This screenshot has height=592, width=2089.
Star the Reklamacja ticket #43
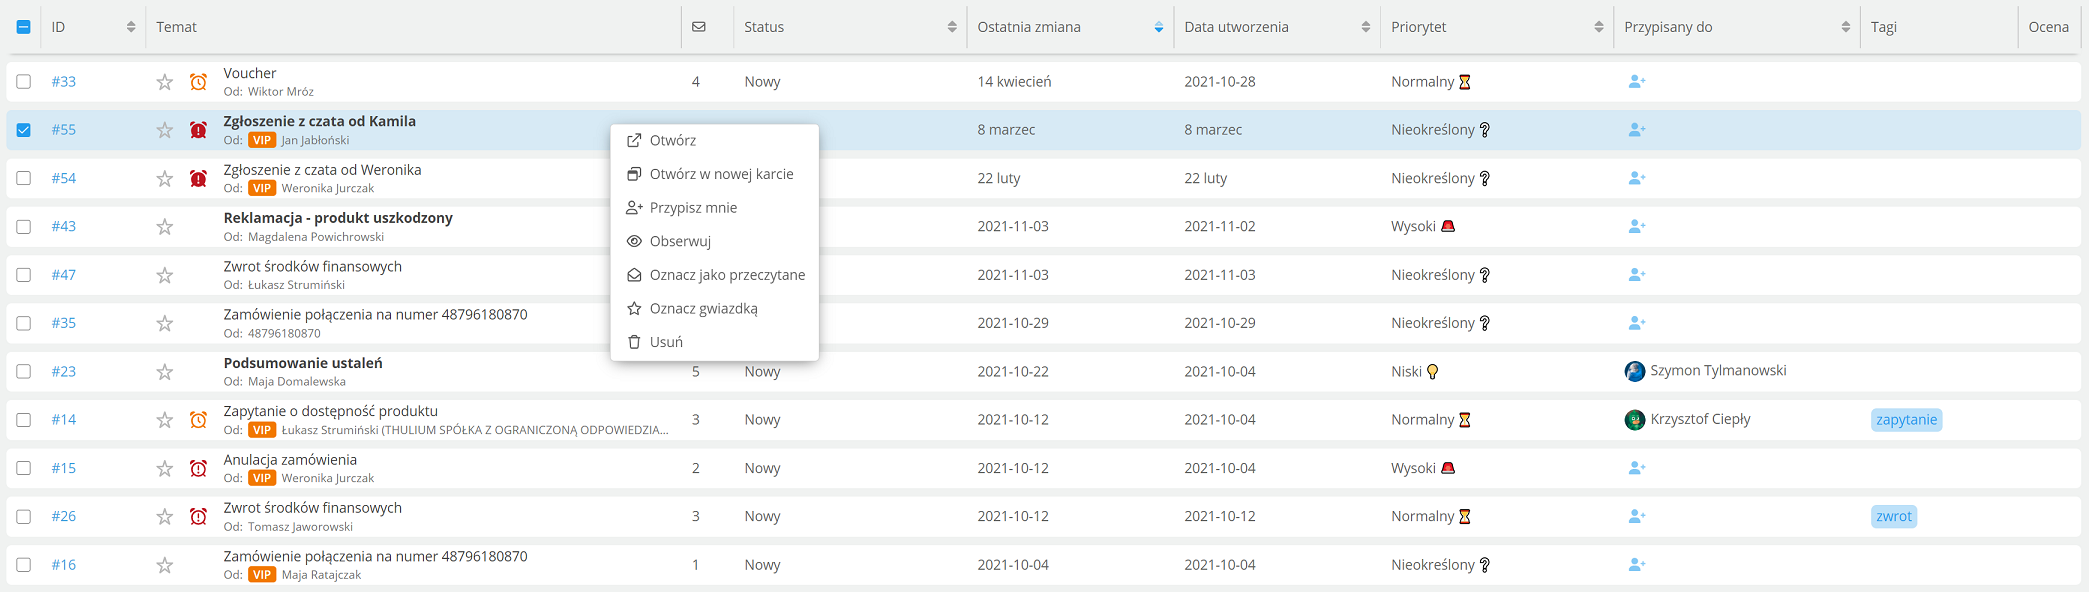click(x=165, y=227)
